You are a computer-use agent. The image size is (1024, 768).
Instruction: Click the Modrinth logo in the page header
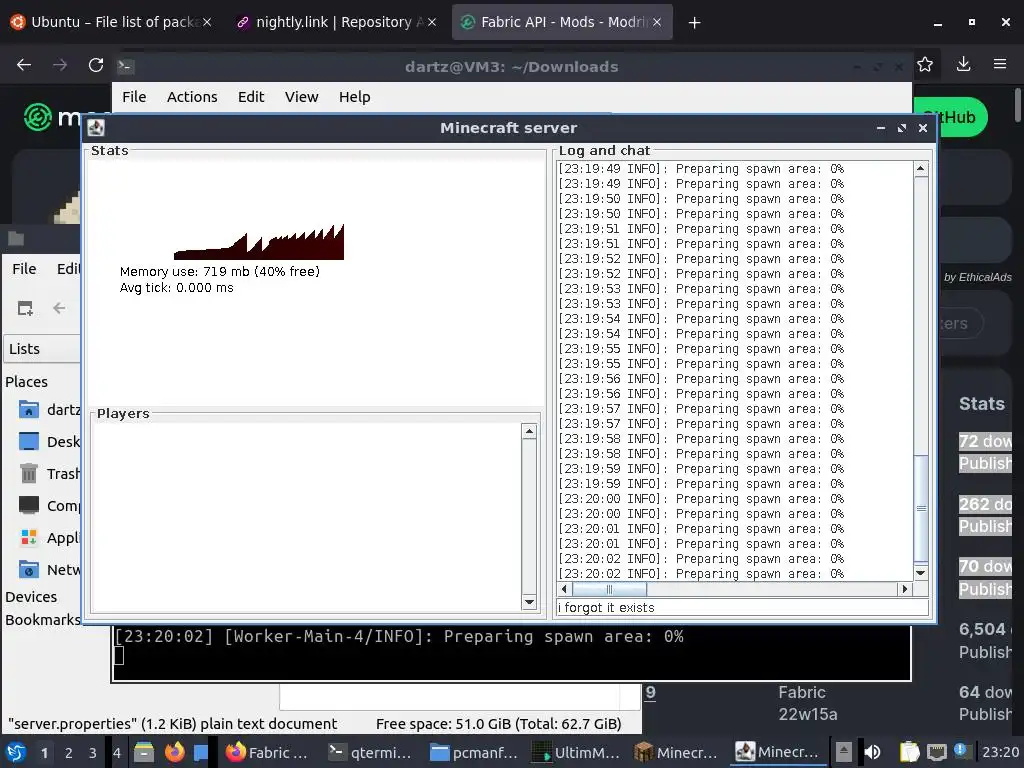52,118
